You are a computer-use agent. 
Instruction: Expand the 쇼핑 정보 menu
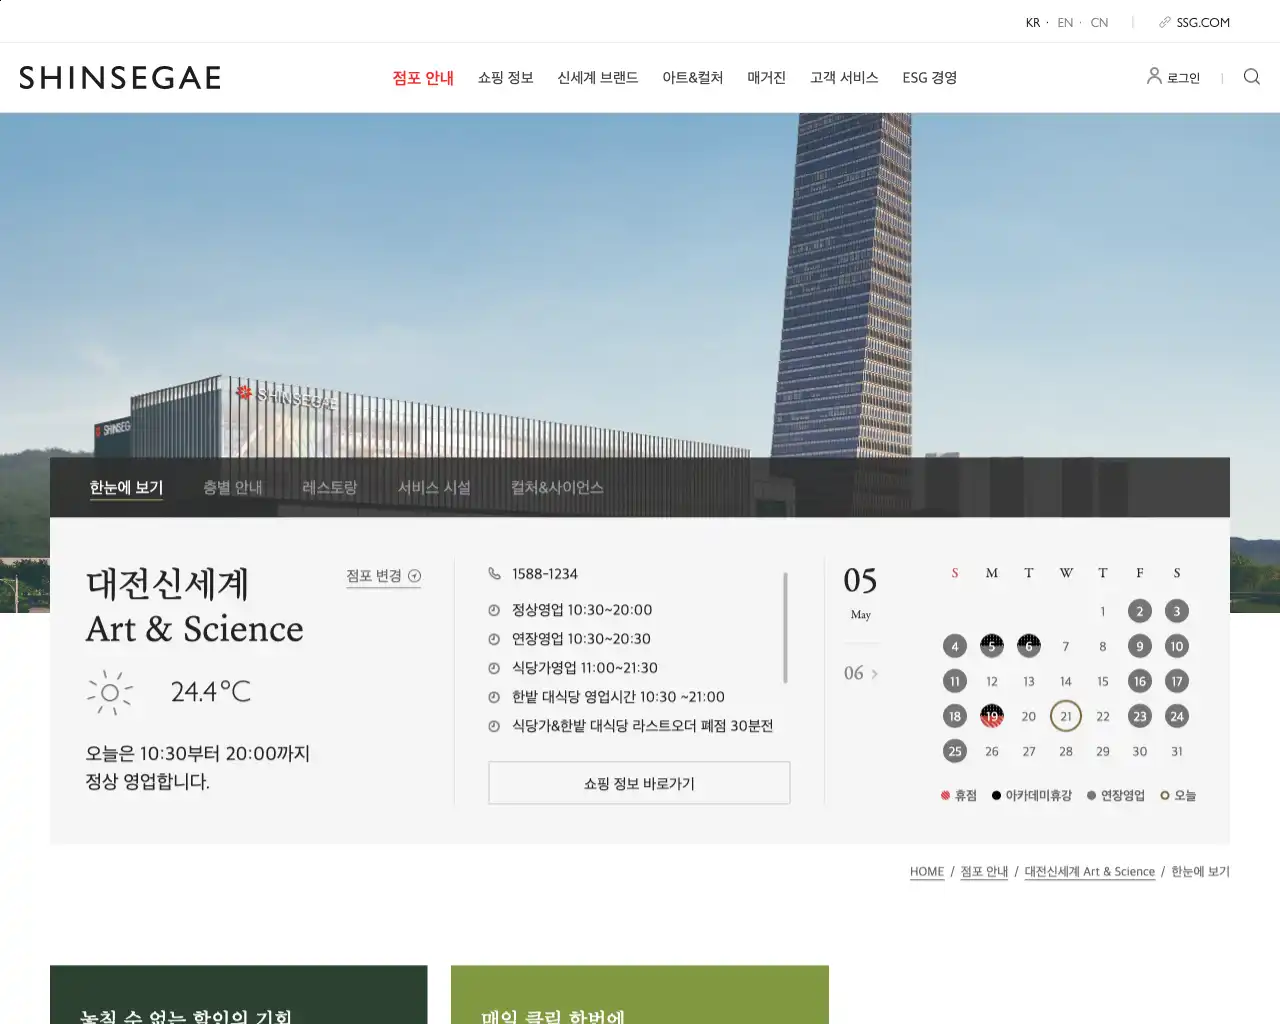pos(505,78)
